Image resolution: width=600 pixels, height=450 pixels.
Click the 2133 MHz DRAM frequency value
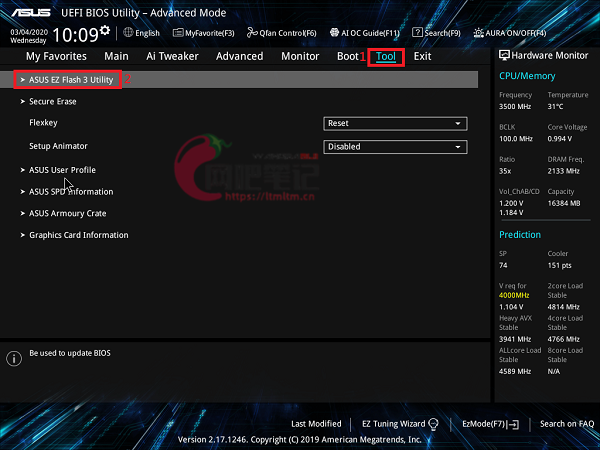[563, 171]
